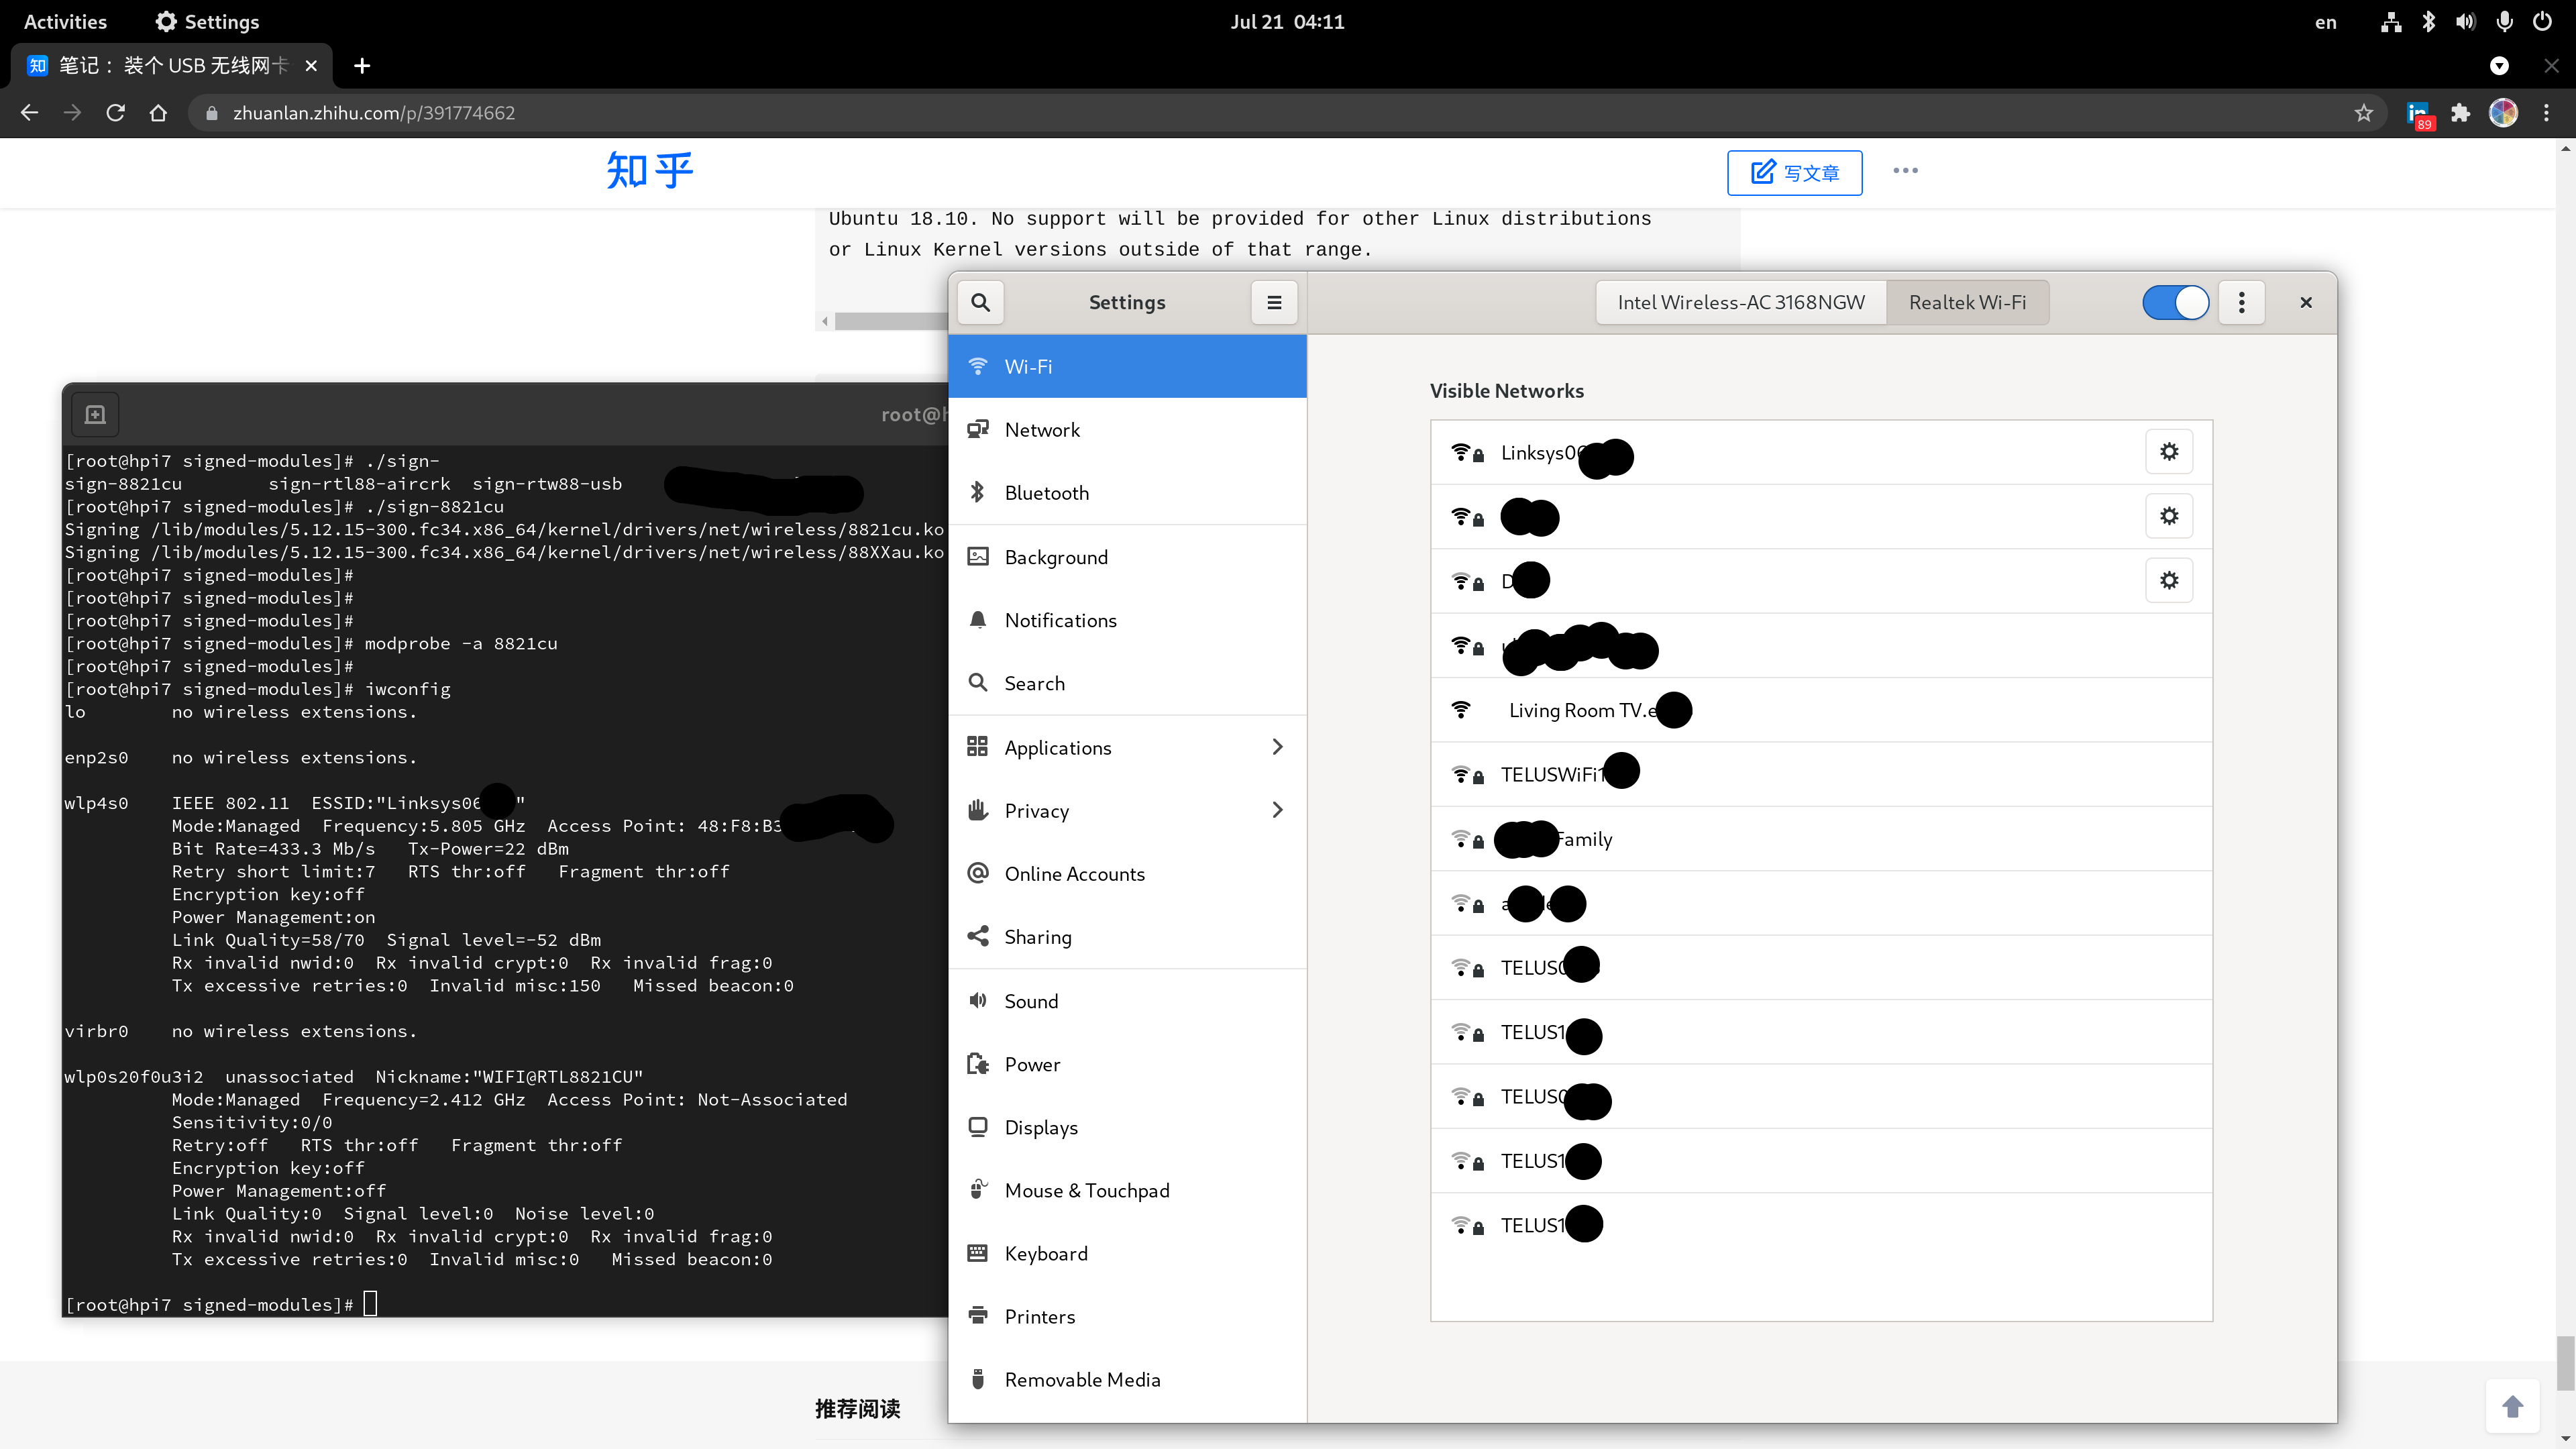The width and height of the screenshot is (2576, 1449).
Task: Click the Printers icon in sidebar
Action: pyautogui.click(x=978, y=1316)
